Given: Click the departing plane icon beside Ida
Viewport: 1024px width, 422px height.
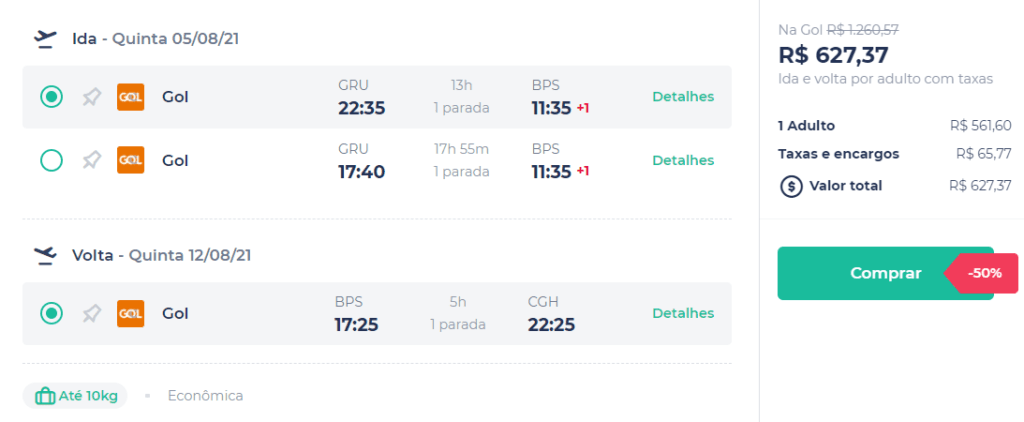Looking at the screenshot, I should click(45, 39).
